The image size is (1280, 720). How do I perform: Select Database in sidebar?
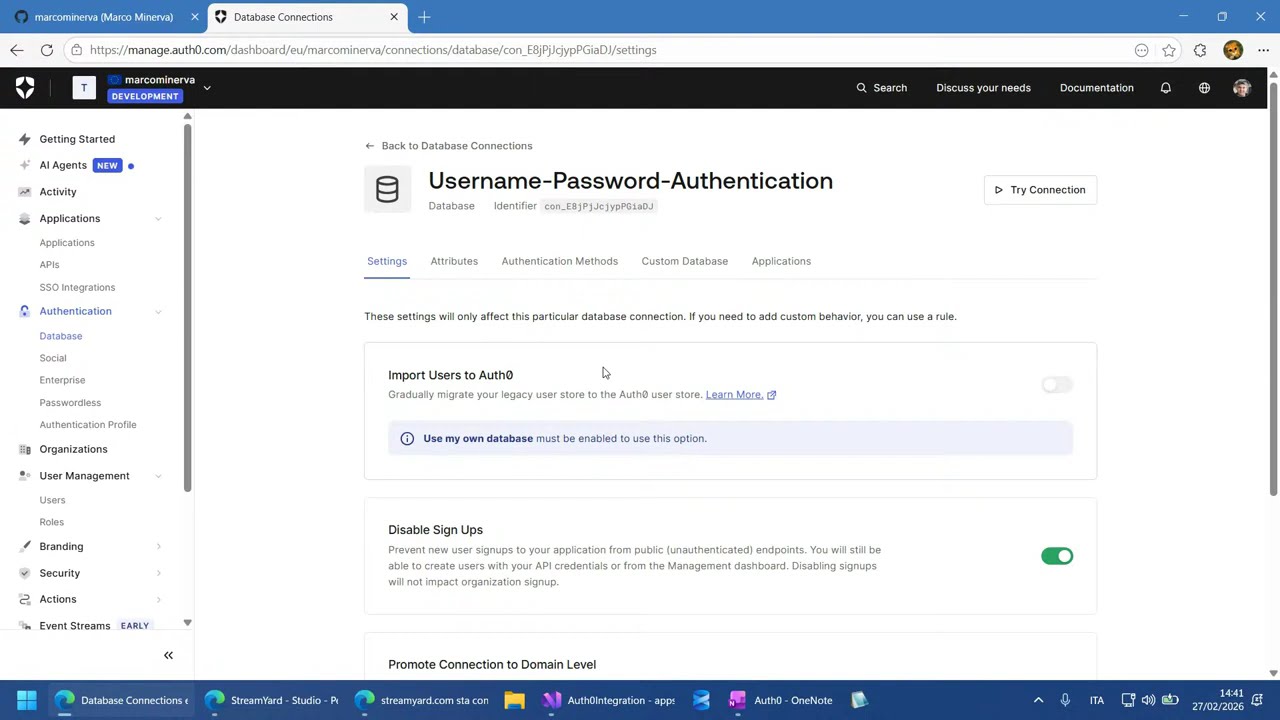[x=61, y=336]
